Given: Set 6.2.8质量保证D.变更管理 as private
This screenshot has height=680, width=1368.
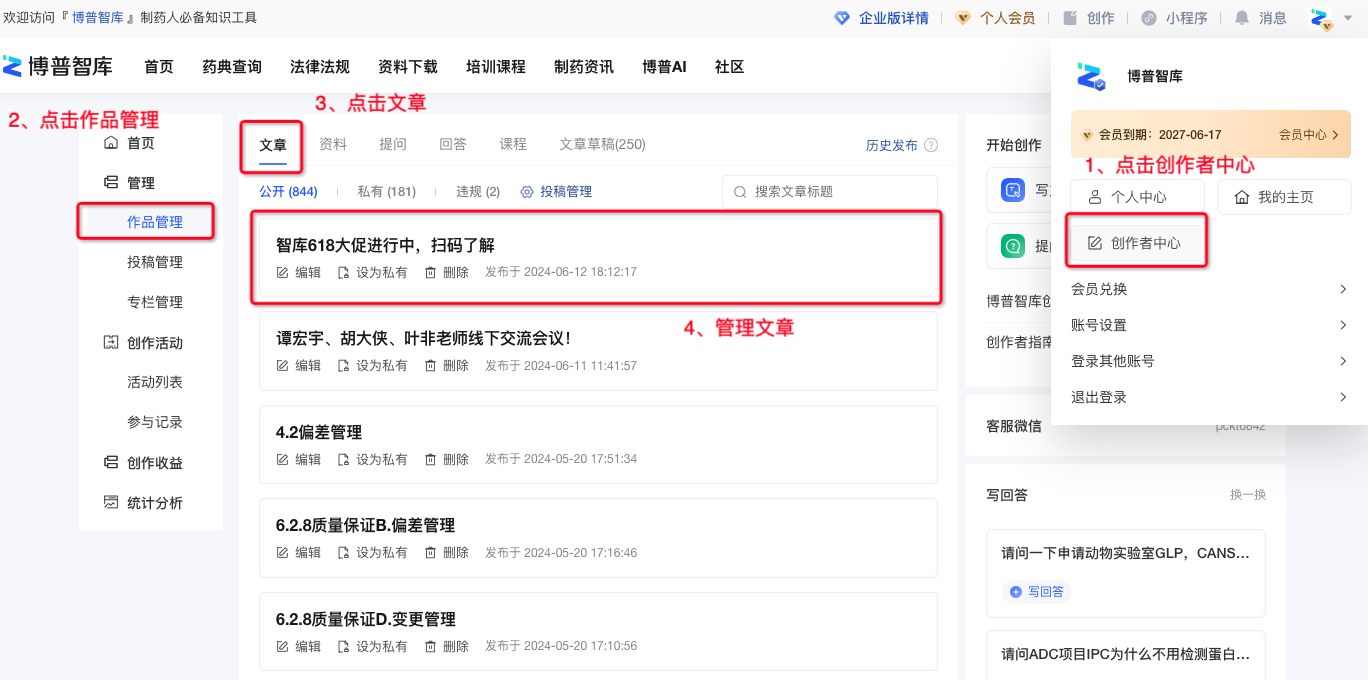Looking at the screenshot, I should (373, 646).
